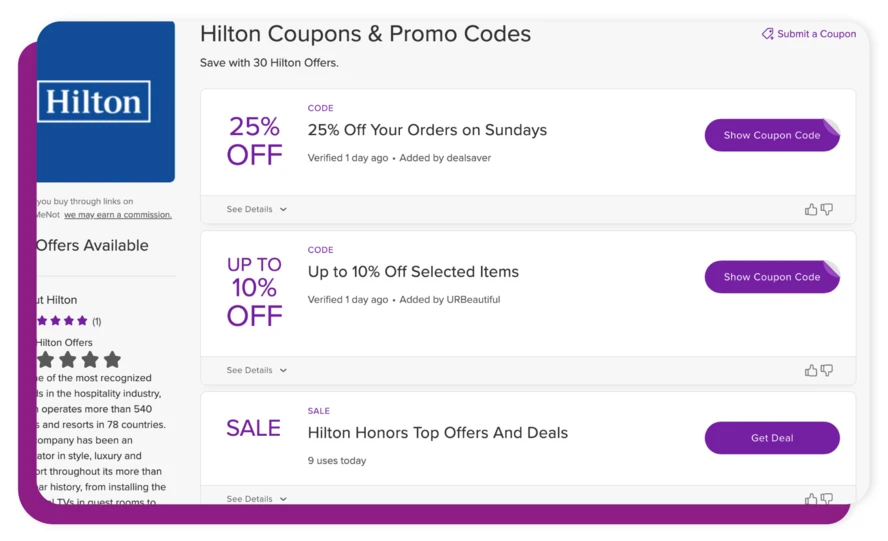Open 25% Off Your Orders on Sundays title
This screenshot has width=888, height=541.
(427, 130)
